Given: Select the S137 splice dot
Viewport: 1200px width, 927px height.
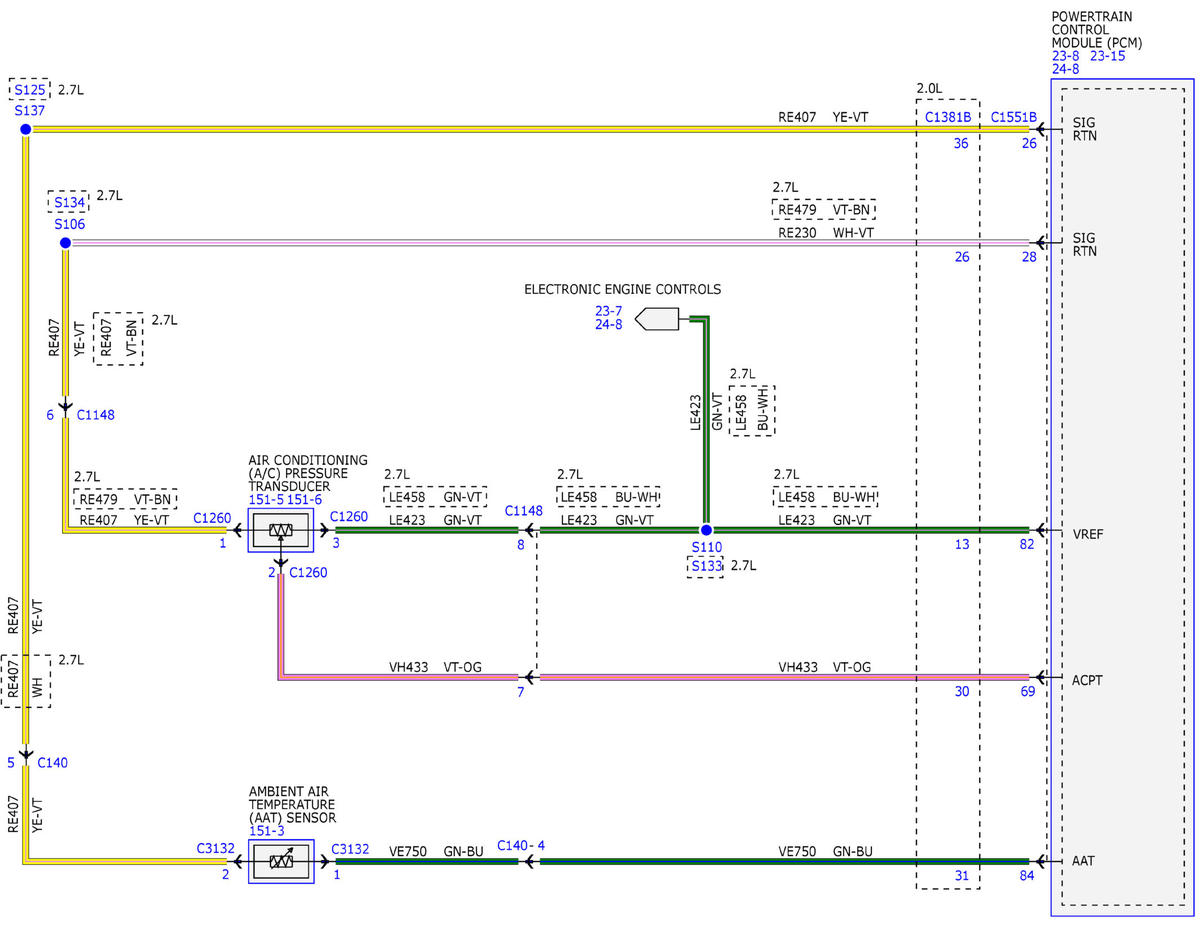Looking at the screenshot, I should [25, 130].
